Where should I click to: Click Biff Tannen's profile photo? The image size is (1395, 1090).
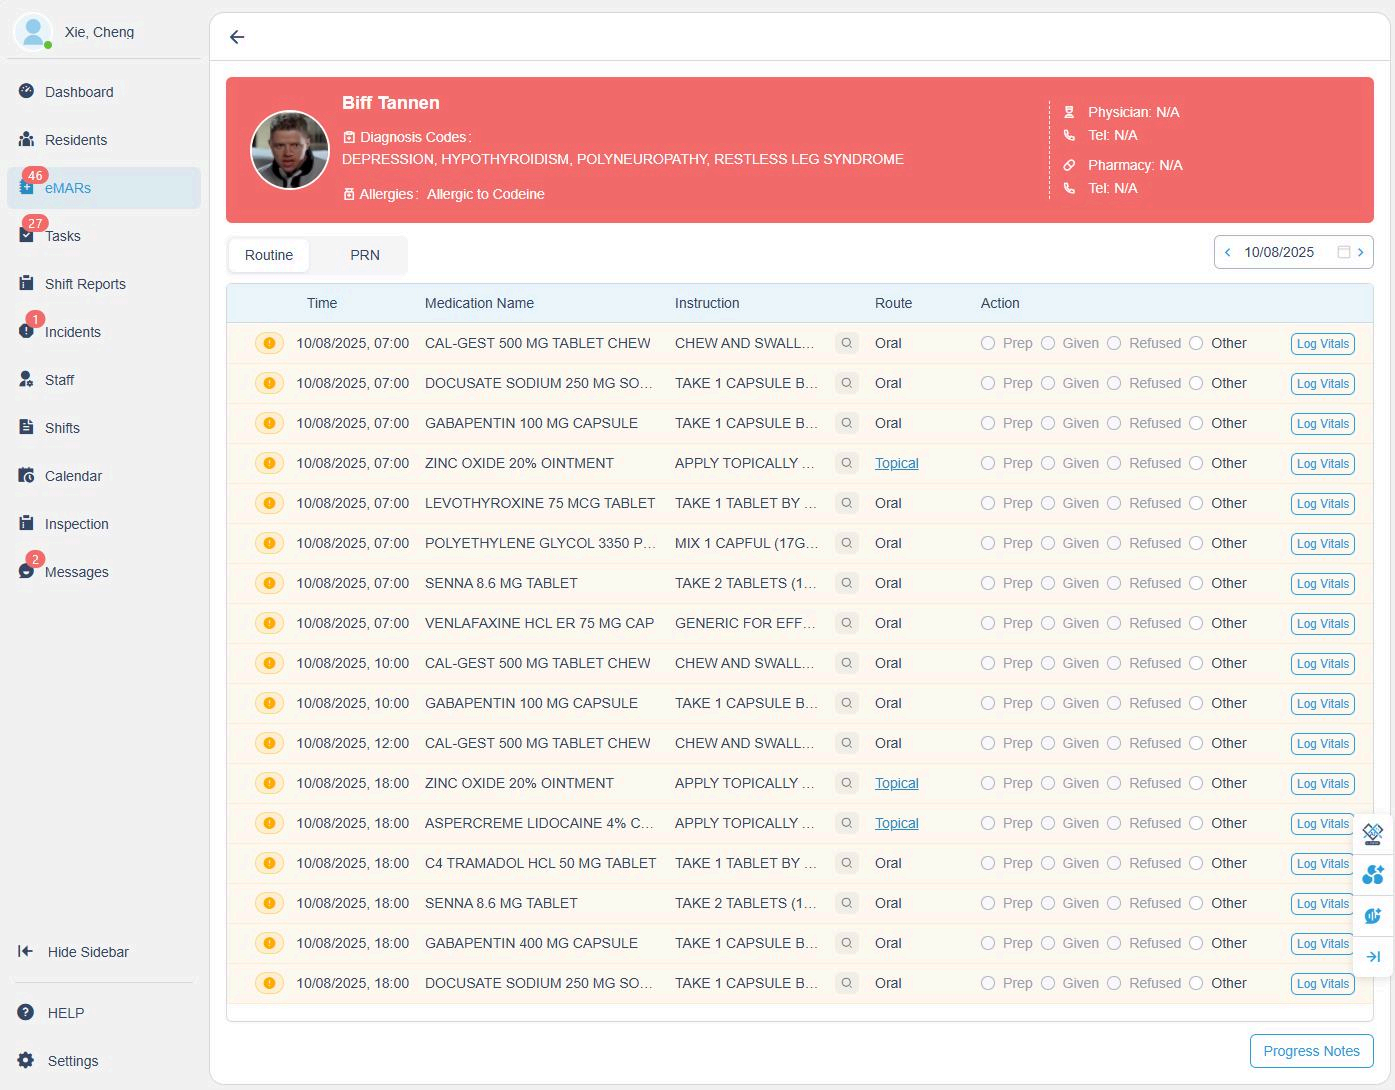point(290,150)
